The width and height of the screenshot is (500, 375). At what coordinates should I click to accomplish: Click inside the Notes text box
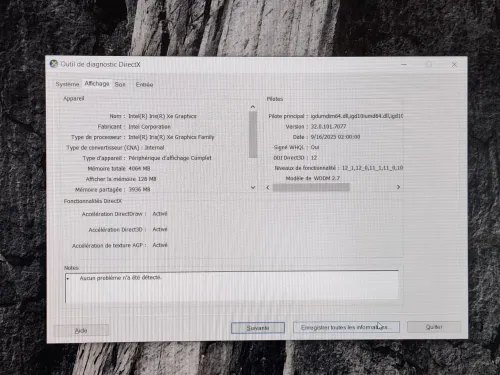232,287
